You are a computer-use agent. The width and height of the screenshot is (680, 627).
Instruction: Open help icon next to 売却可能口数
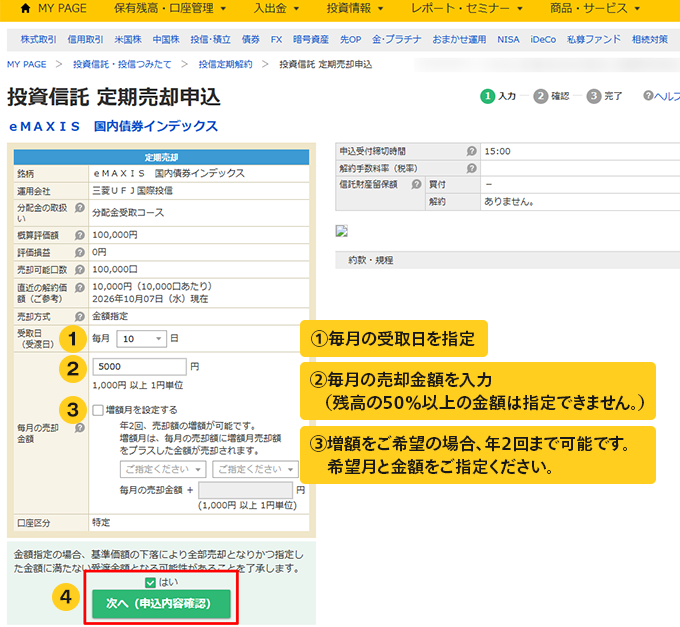pos(80,269)
